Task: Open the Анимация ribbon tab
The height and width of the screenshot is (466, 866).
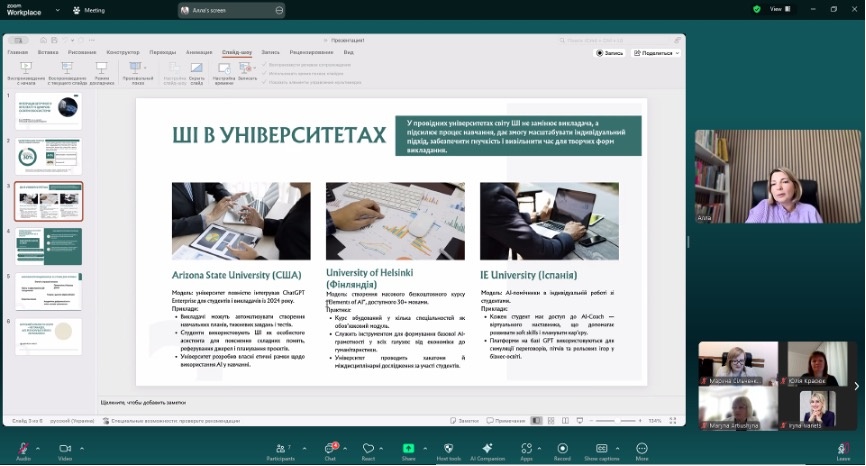Action: tap(199, 52)
